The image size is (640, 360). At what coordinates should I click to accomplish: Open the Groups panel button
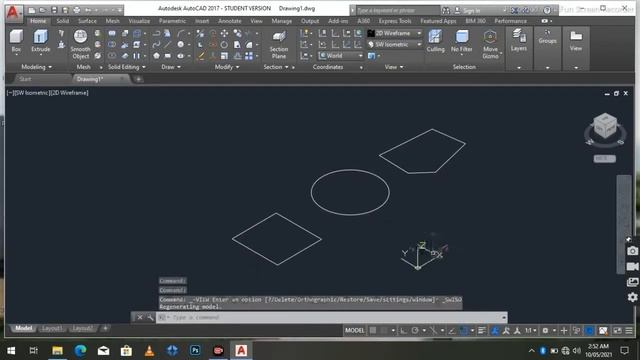547,37
